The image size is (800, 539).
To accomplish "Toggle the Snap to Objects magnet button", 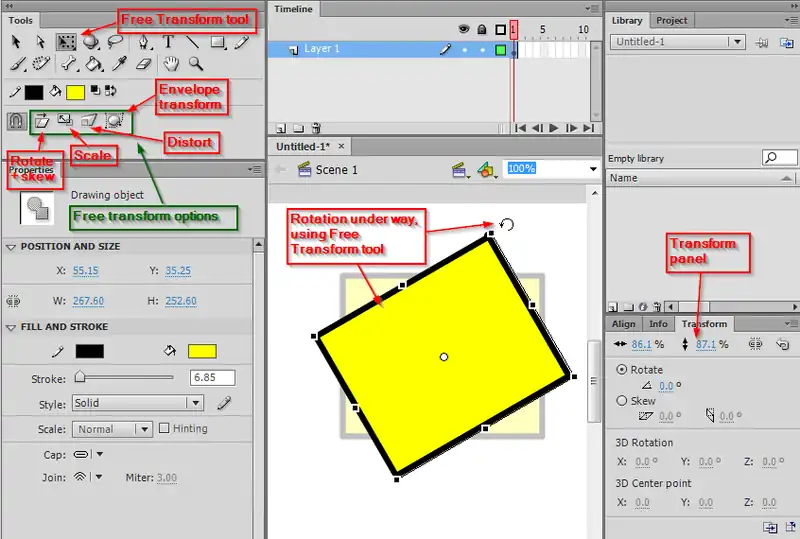I will coord(17,121).
